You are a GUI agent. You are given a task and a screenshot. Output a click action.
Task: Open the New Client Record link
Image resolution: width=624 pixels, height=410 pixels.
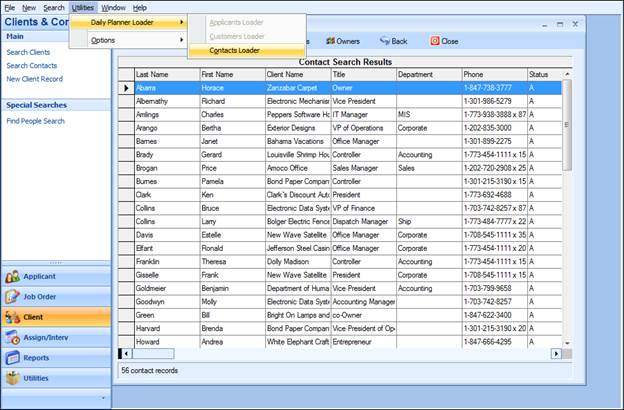coord(34,78)
